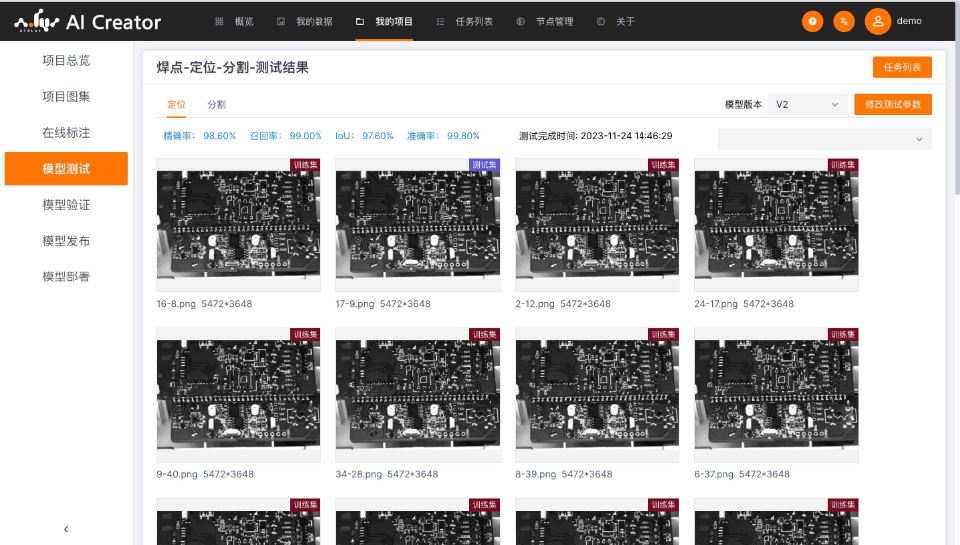Click the language switch icon
Screen dimensions: 960x545
(x=844, y=21)
